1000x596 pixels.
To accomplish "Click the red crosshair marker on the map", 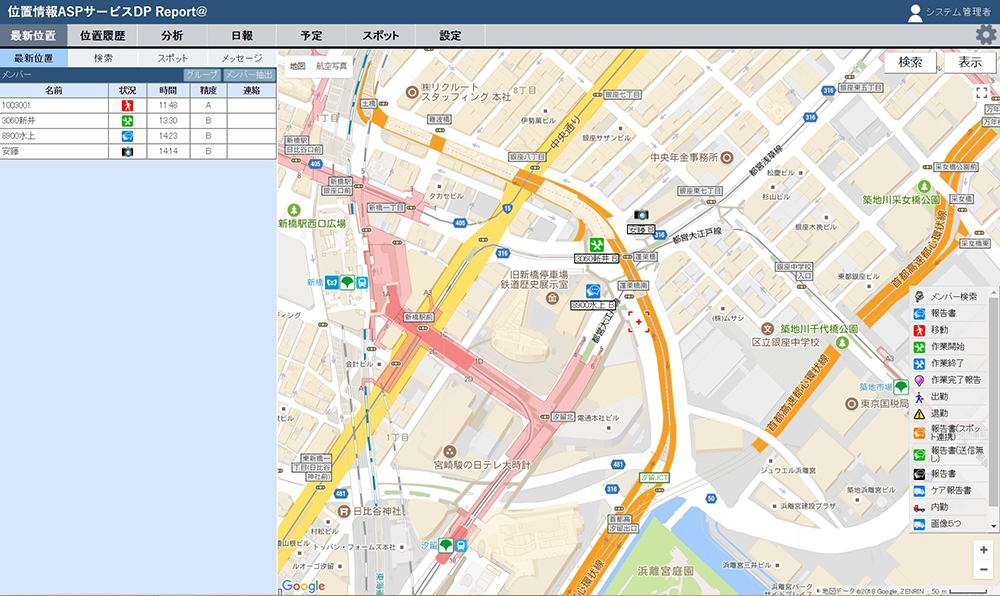I will pyautogui.click(x=638, y=322).
